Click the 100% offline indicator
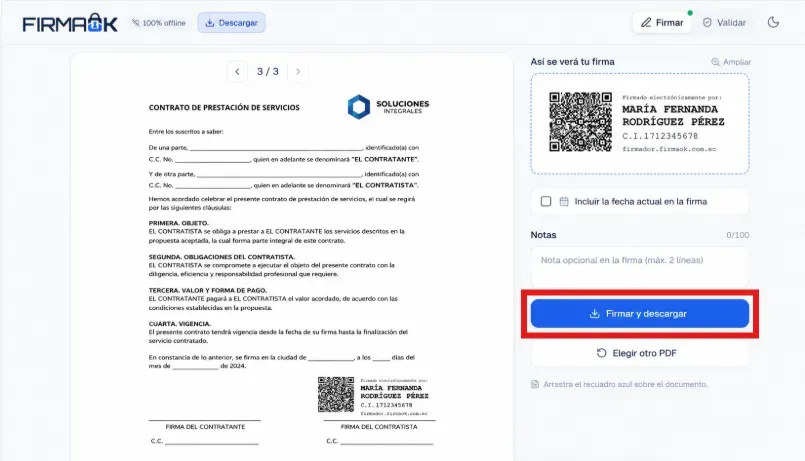The width and height of the screenshot is (805, 461). tap(159, 23)
